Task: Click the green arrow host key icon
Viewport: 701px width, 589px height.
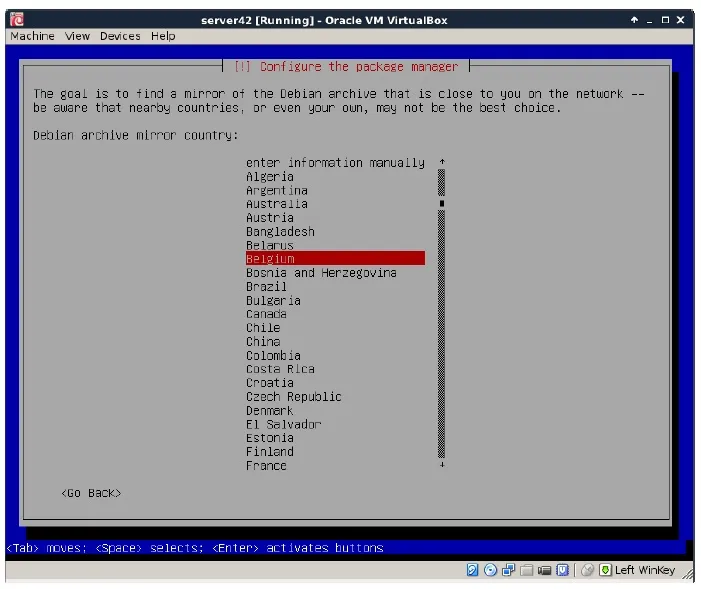Action: (x=605, y=570)
